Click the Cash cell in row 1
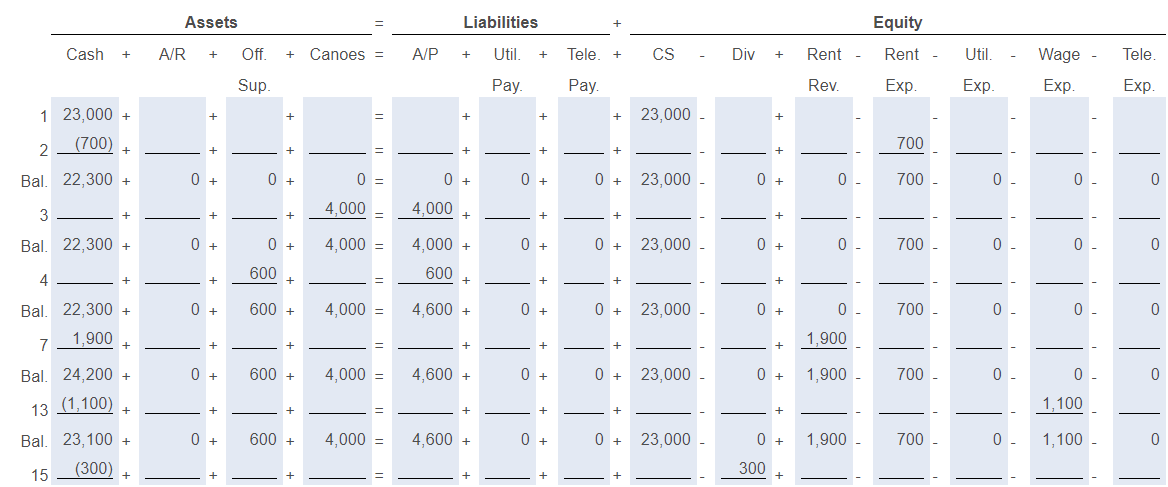The image size is (1168, 487). tap(85, 115)
